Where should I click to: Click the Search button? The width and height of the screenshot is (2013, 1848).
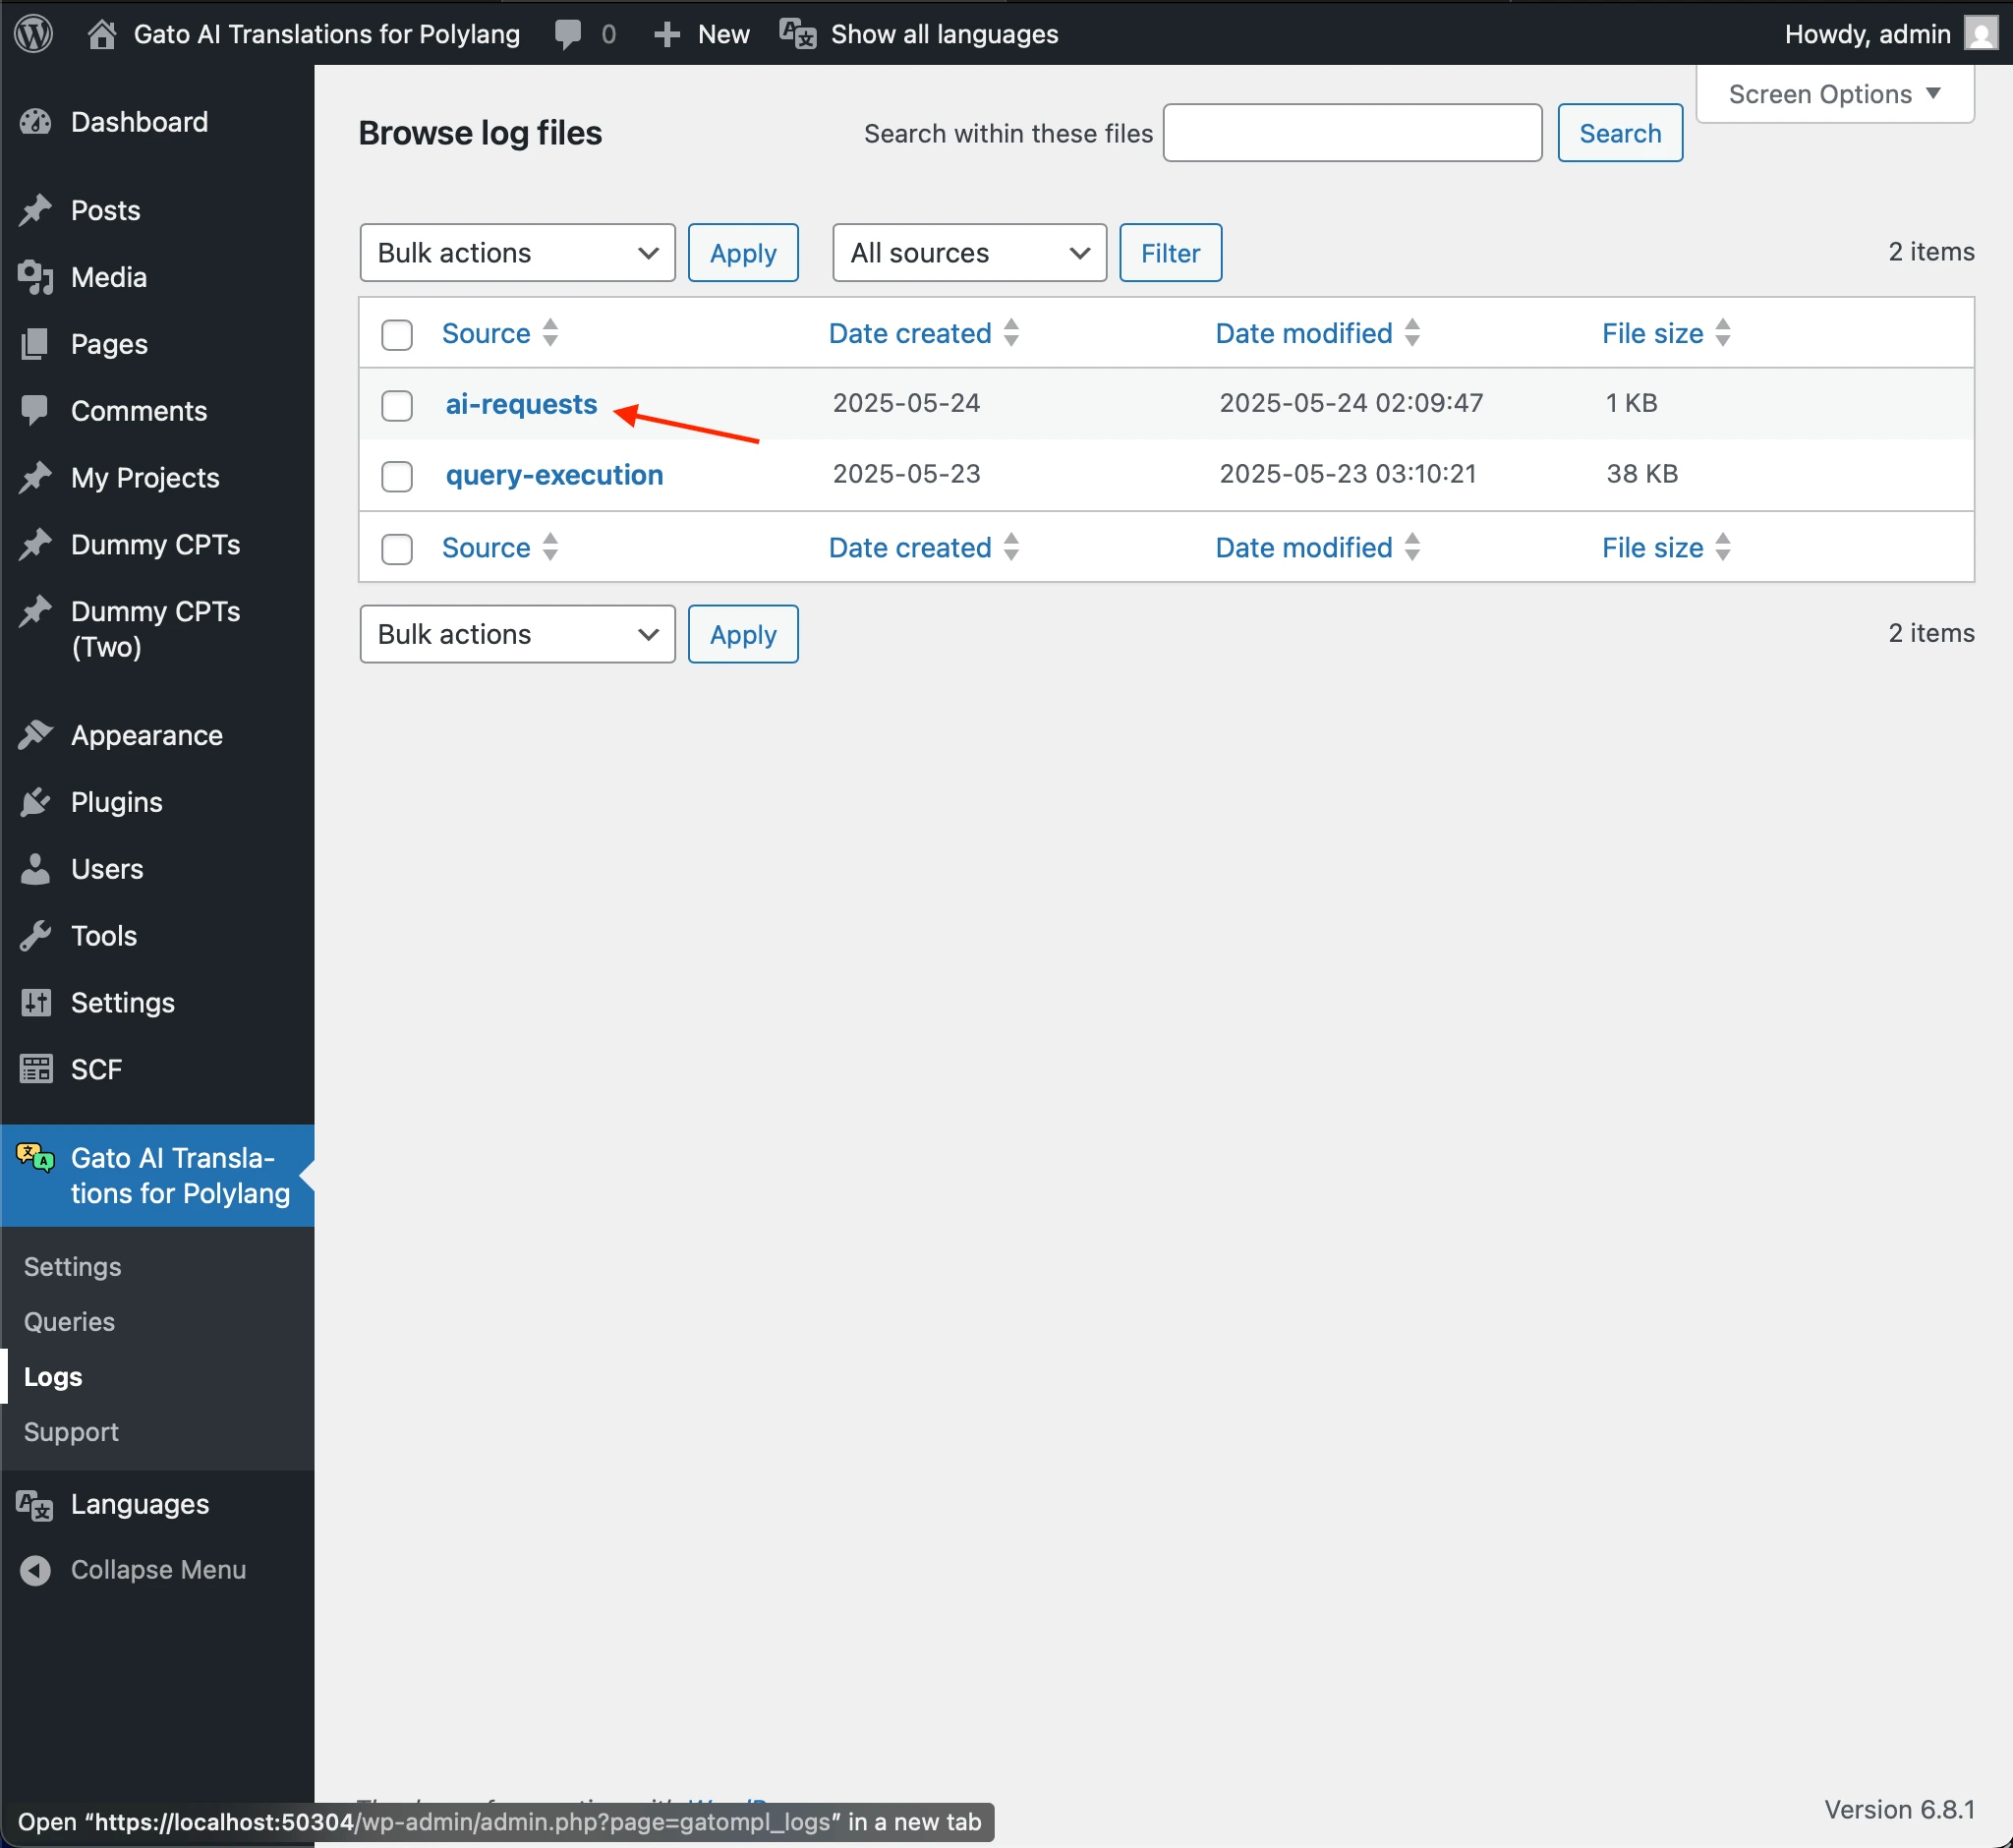point(1620,133)
